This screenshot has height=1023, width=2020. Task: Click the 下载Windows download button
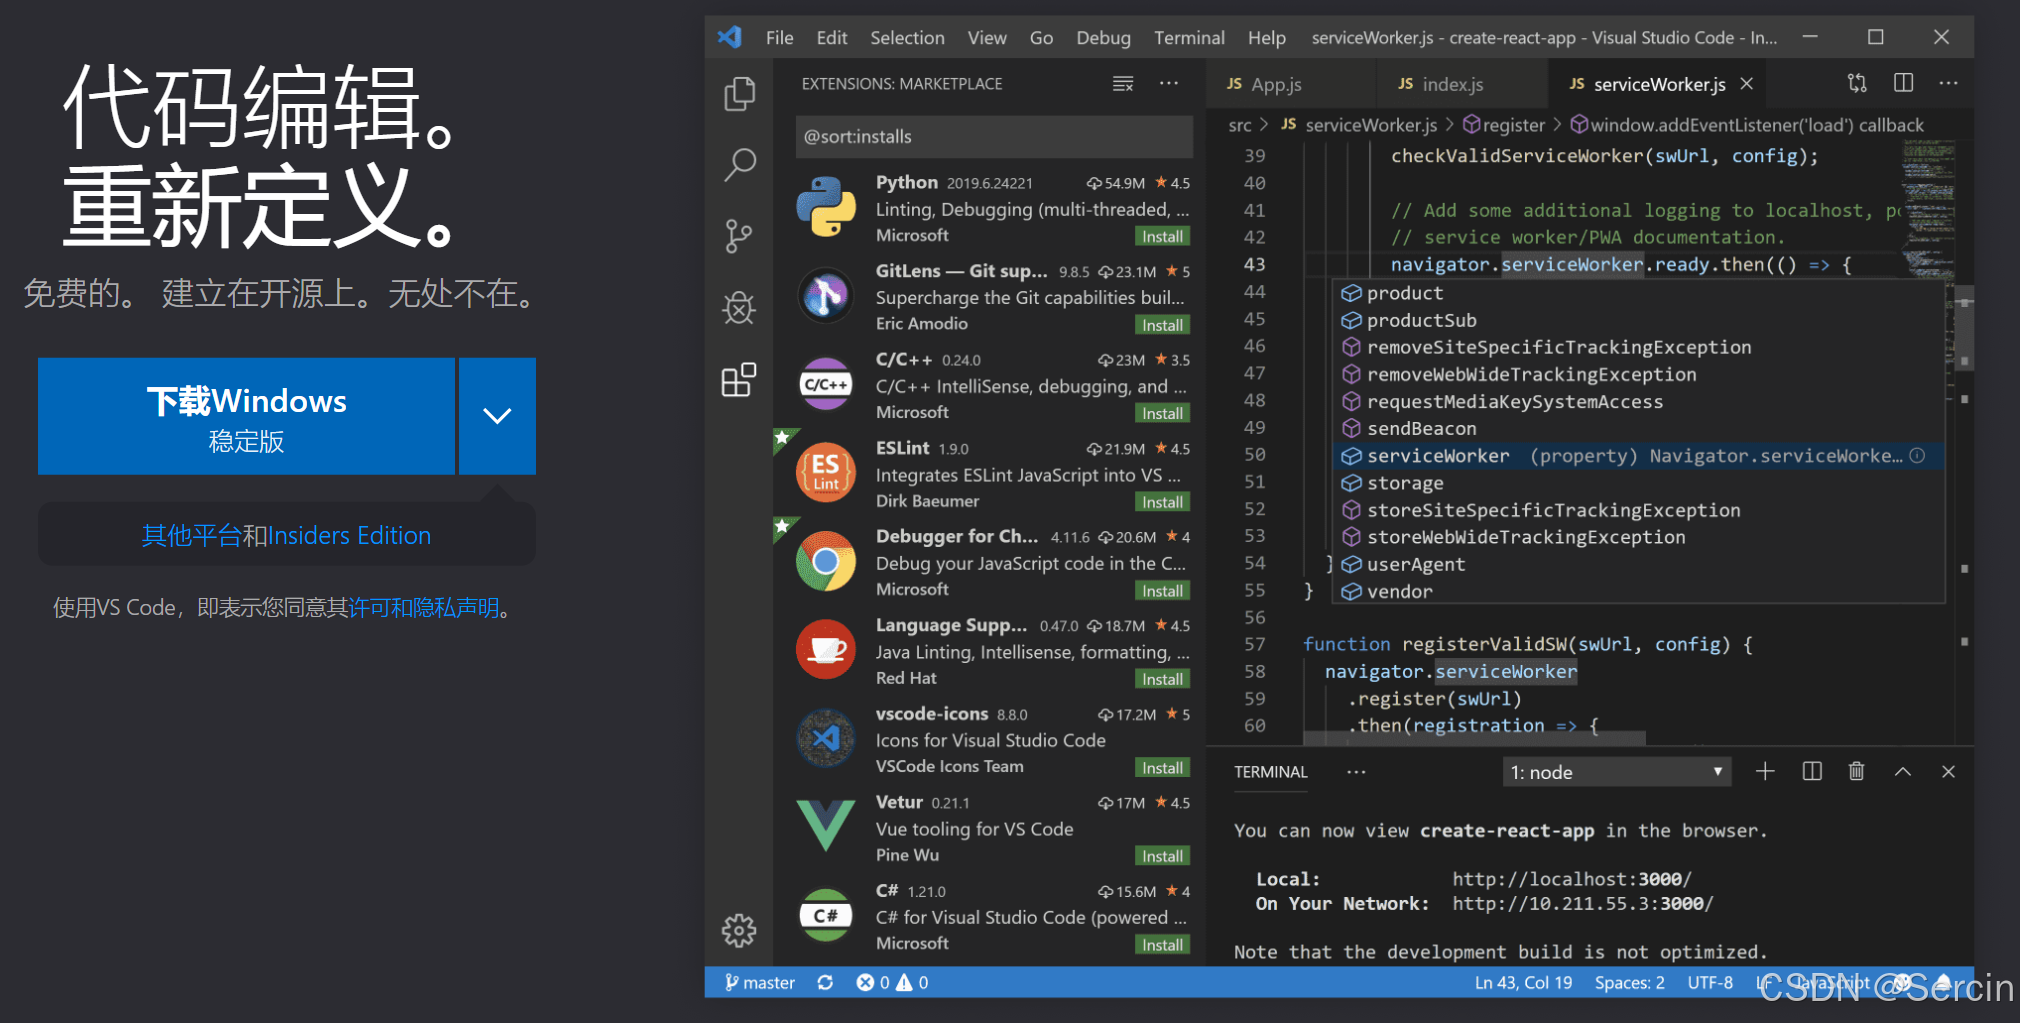(x=247, y=416)
